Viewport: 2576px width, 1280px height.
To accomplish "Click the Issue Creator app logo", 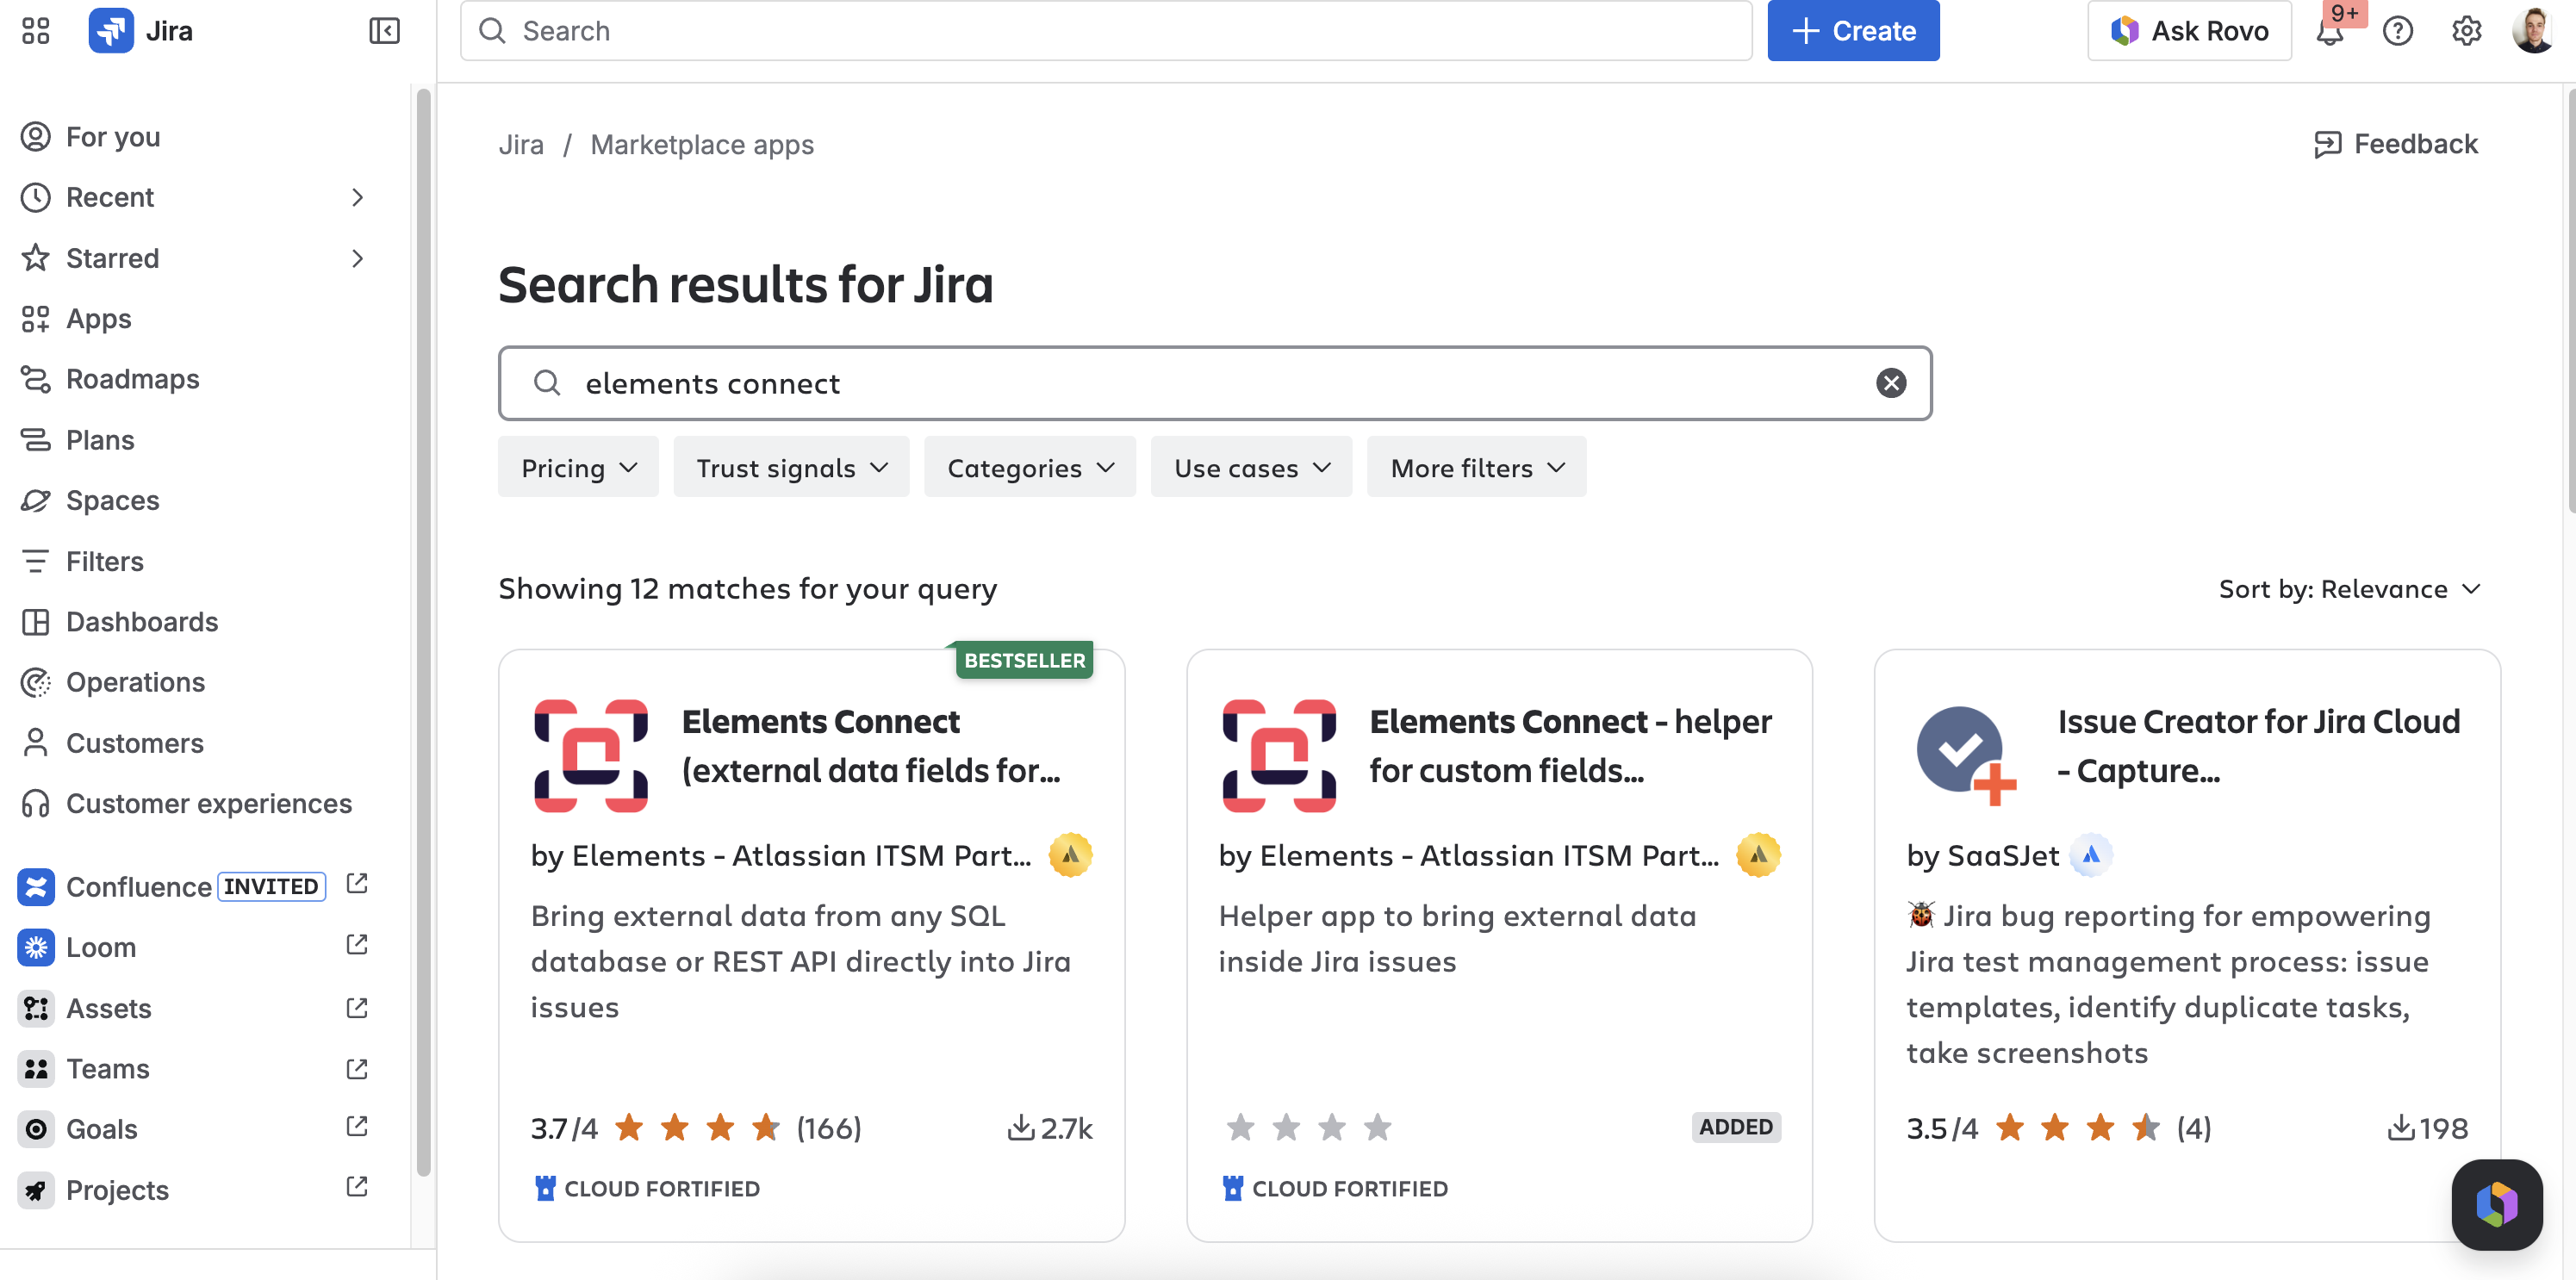I will point(1966,755).
